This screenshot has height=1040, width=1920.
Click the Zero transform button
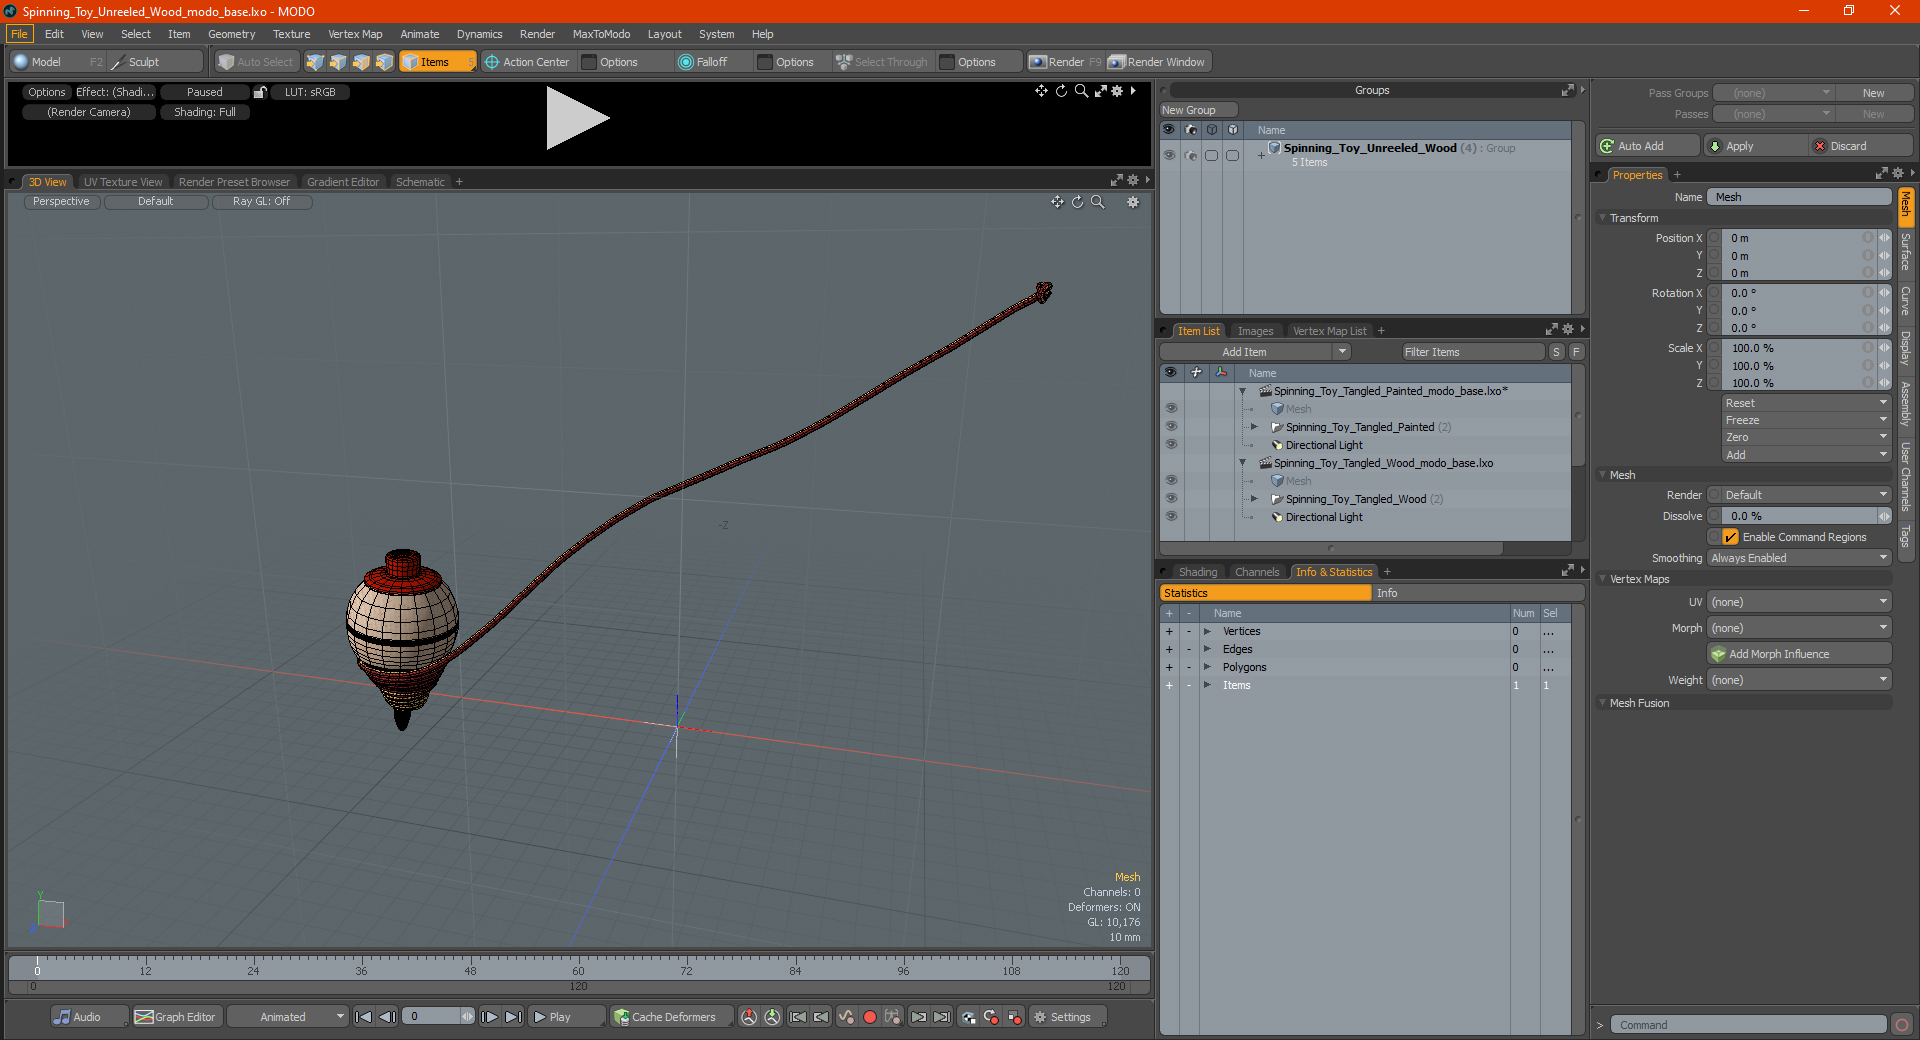point(1805,437)
